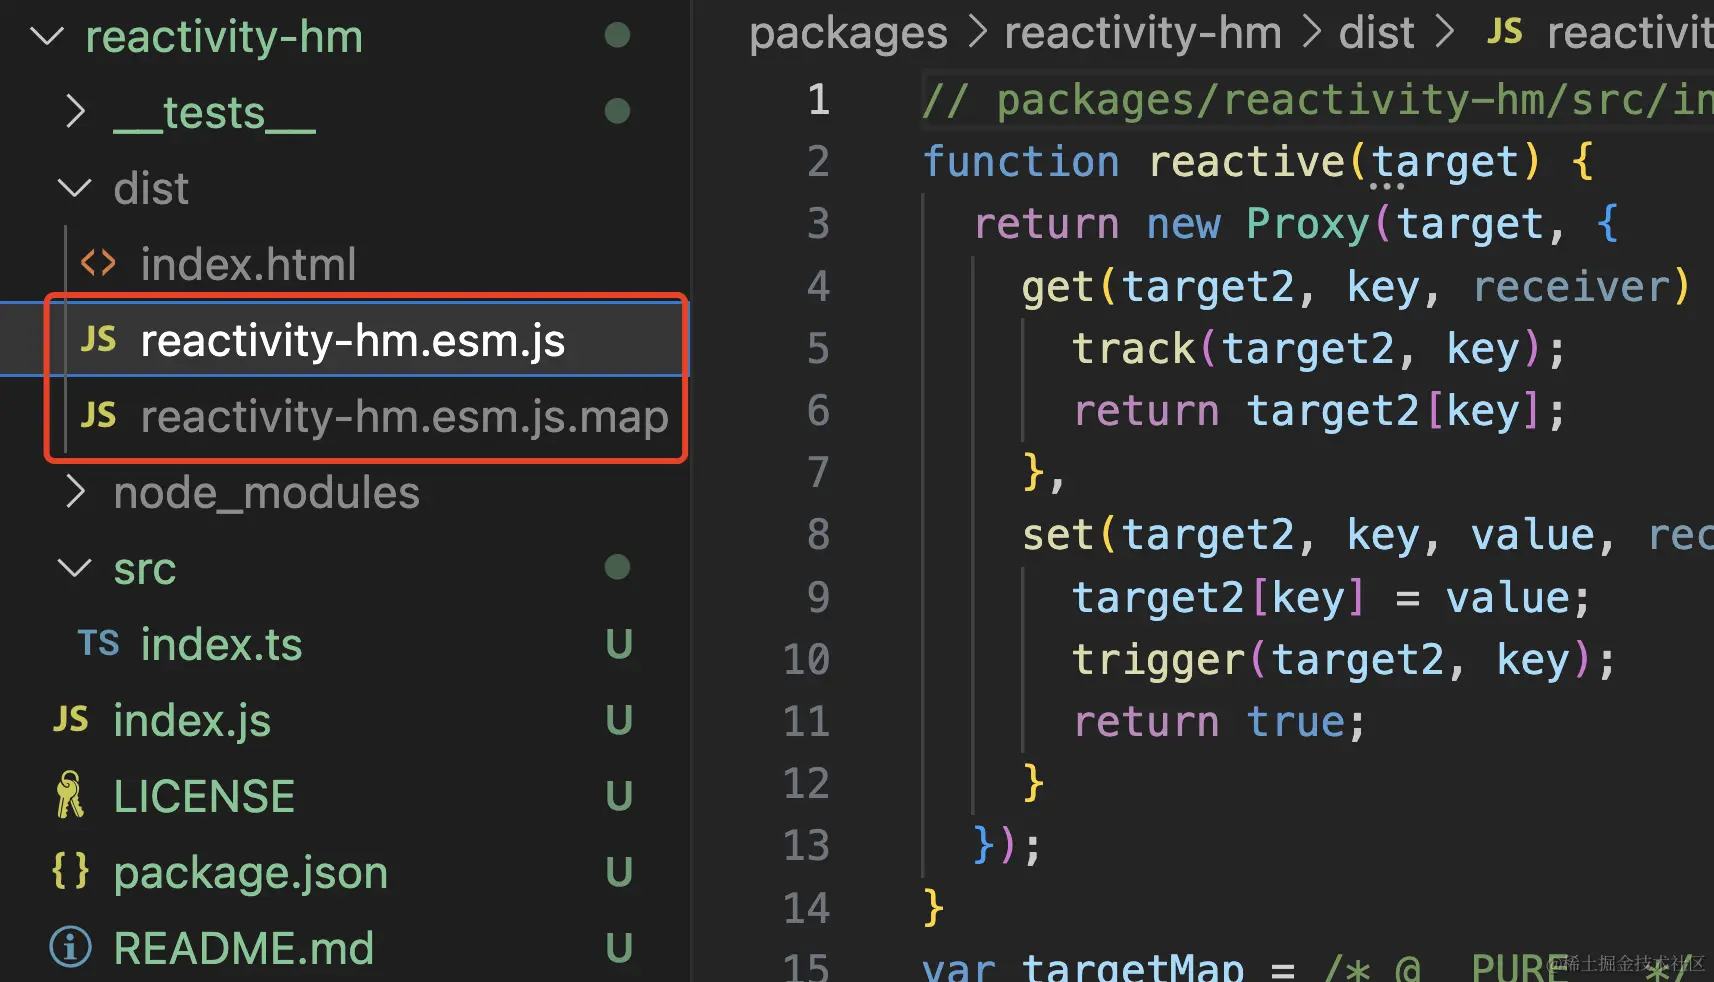The image size is (1714, 982).
Task: Select the index.ts file
Action: [222, 644]
